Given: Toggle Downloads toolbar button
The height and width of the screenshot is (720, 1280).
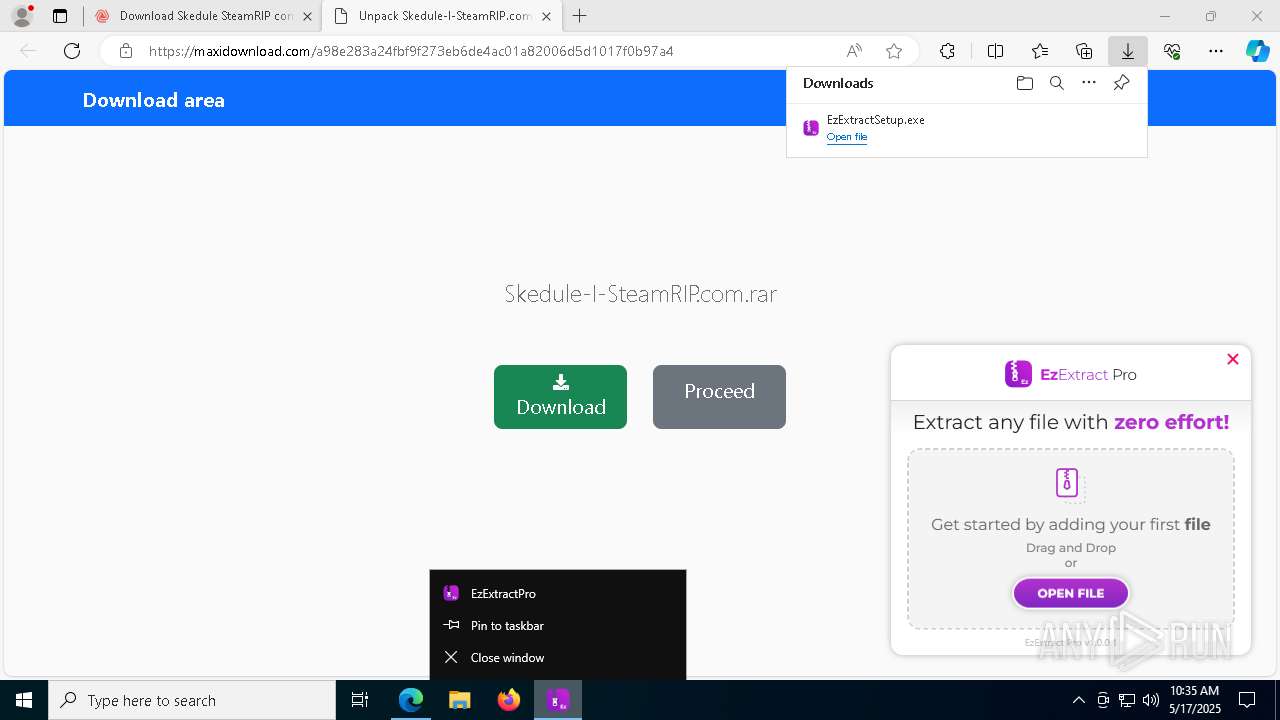Looking at the screenshot, I should pos(1128,51).
